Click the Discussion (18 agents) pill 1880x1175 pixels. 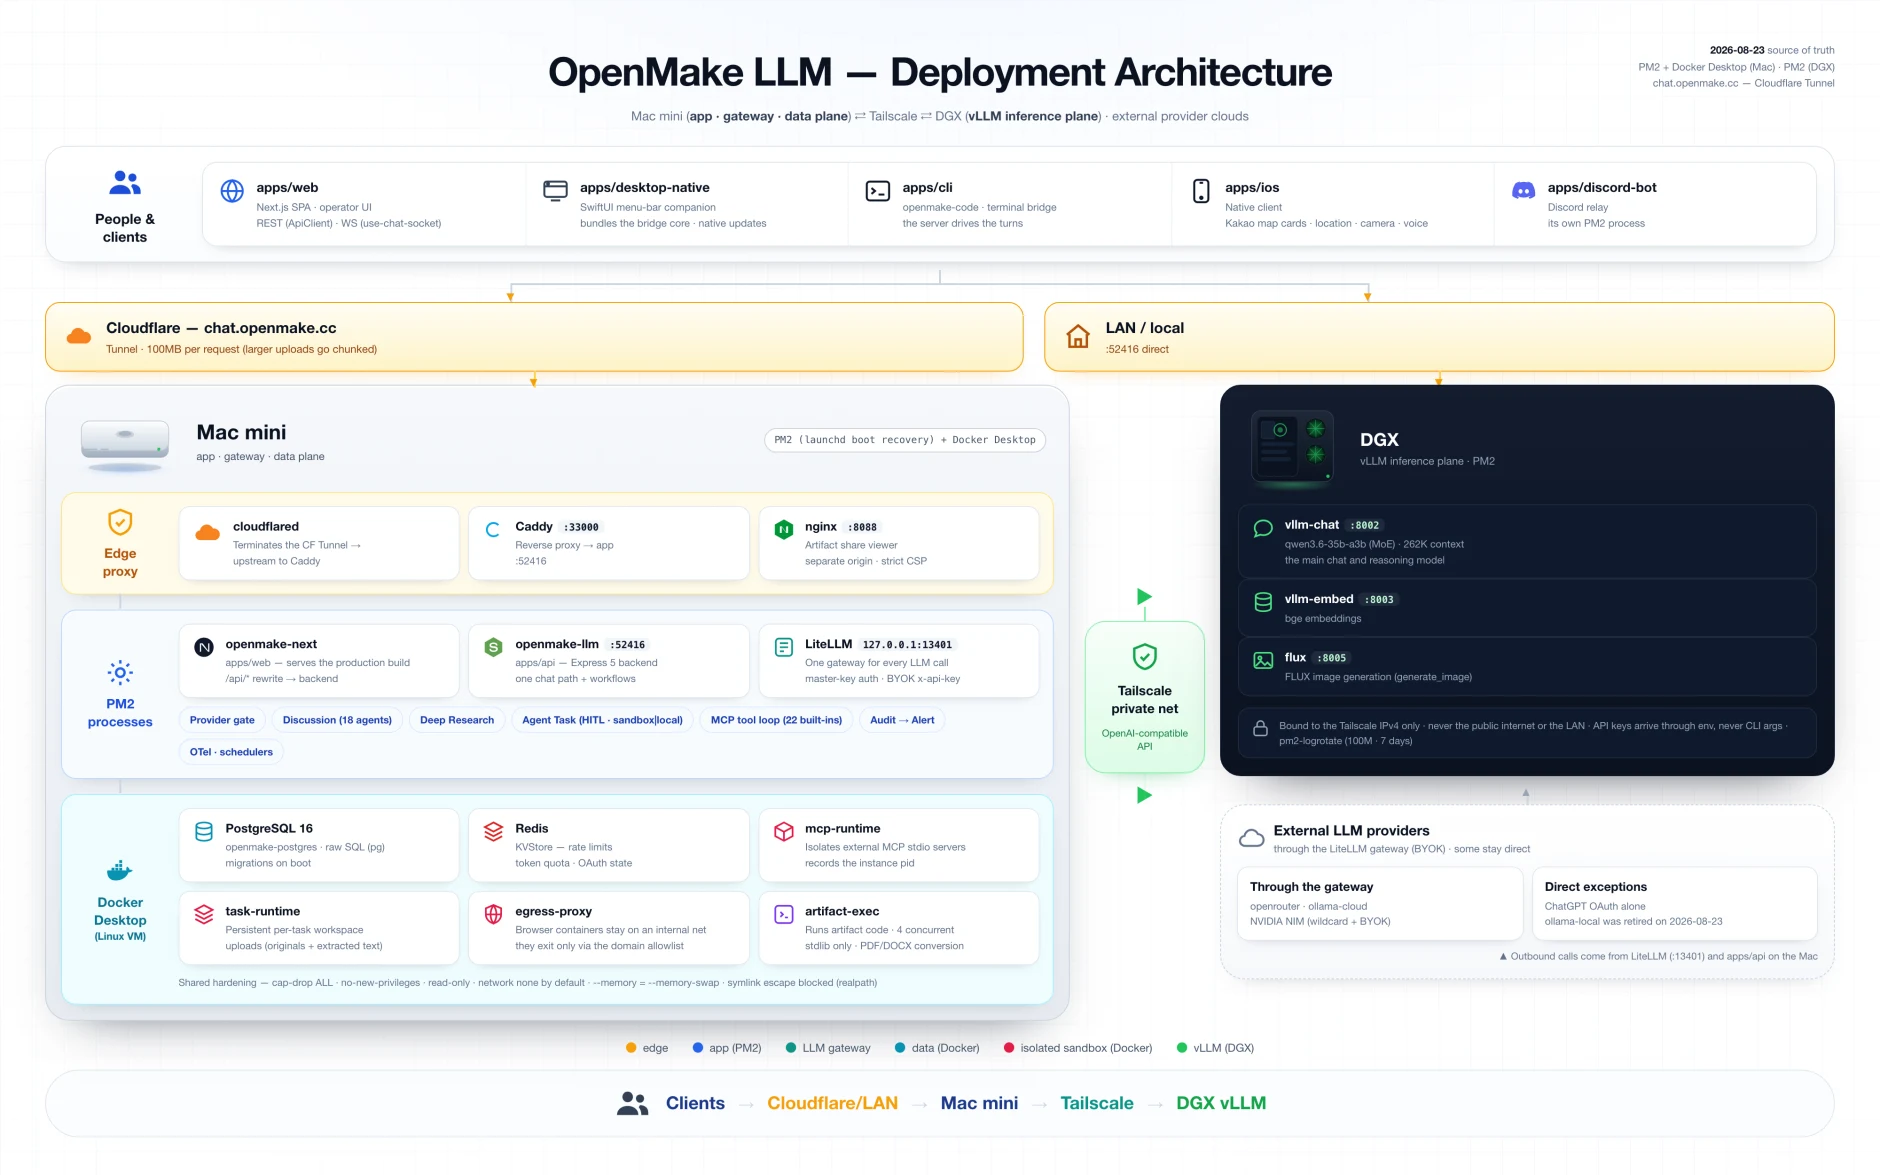click(337, 720)
